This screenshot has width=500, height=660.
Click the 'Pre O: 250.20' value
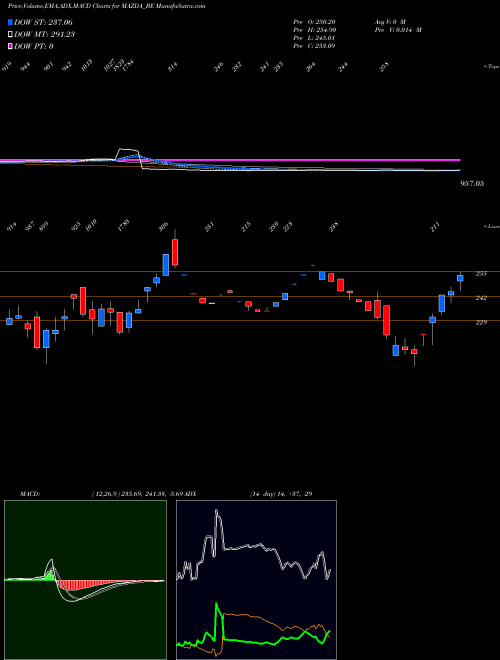[314, 21]
